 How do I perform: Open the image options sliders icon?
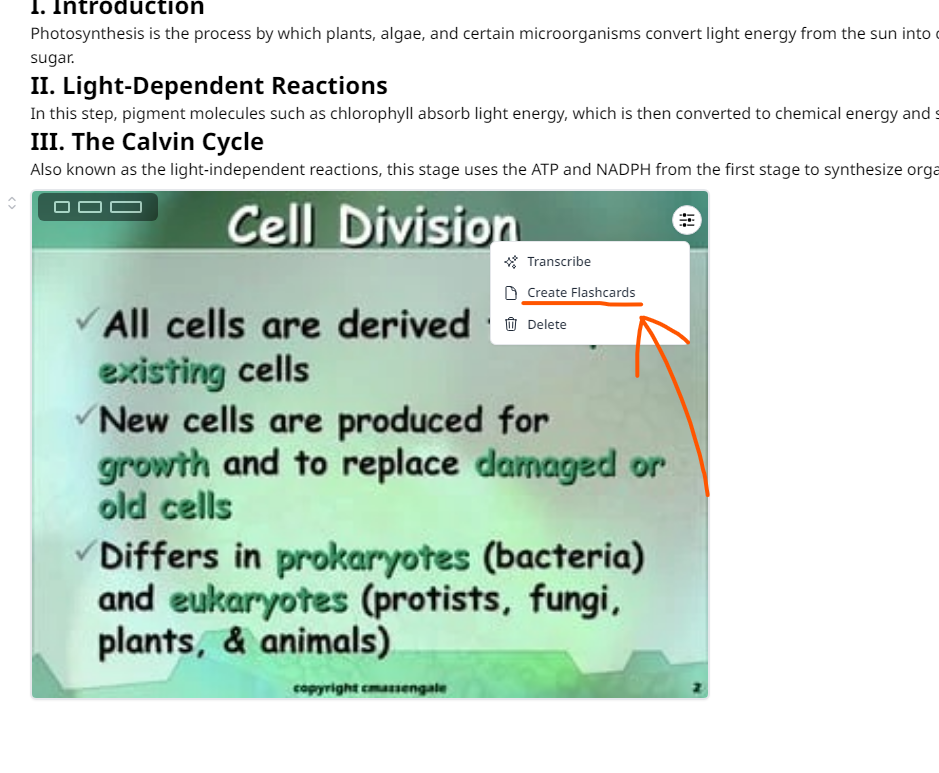pos(686,220)
